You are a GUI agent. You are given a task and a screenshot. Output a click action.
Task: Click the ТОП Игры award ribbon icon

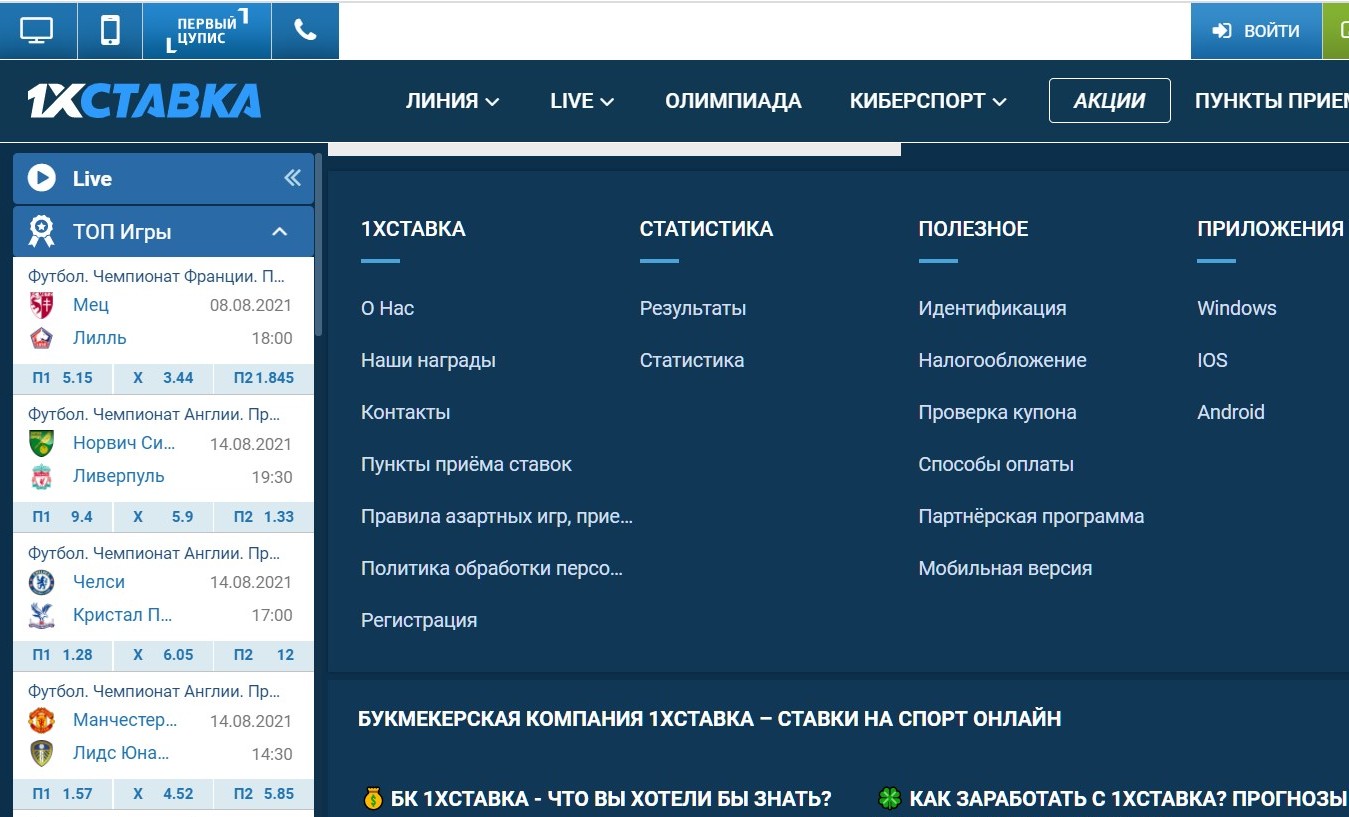point(41,231)
